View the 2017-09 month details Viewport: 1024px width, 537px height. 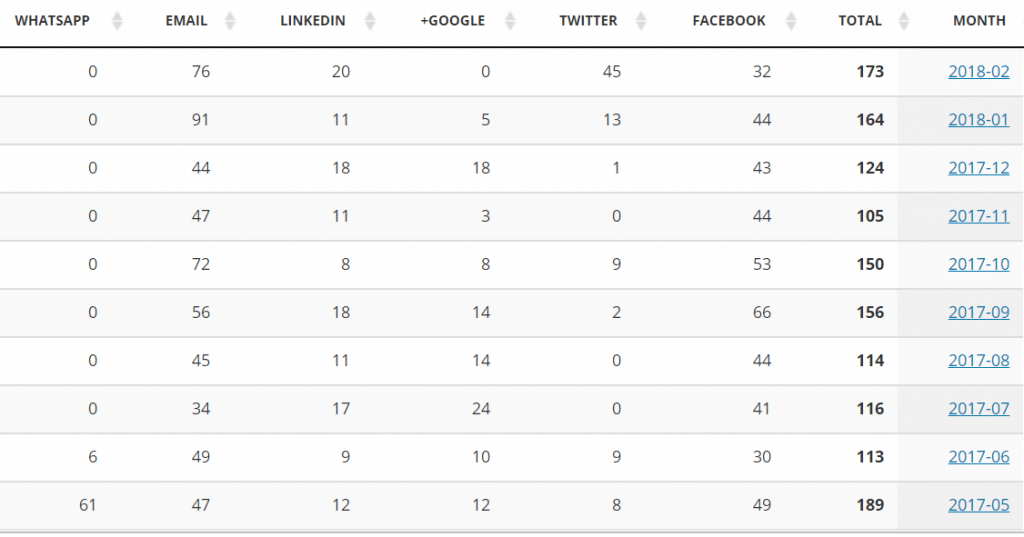point(978,312)
